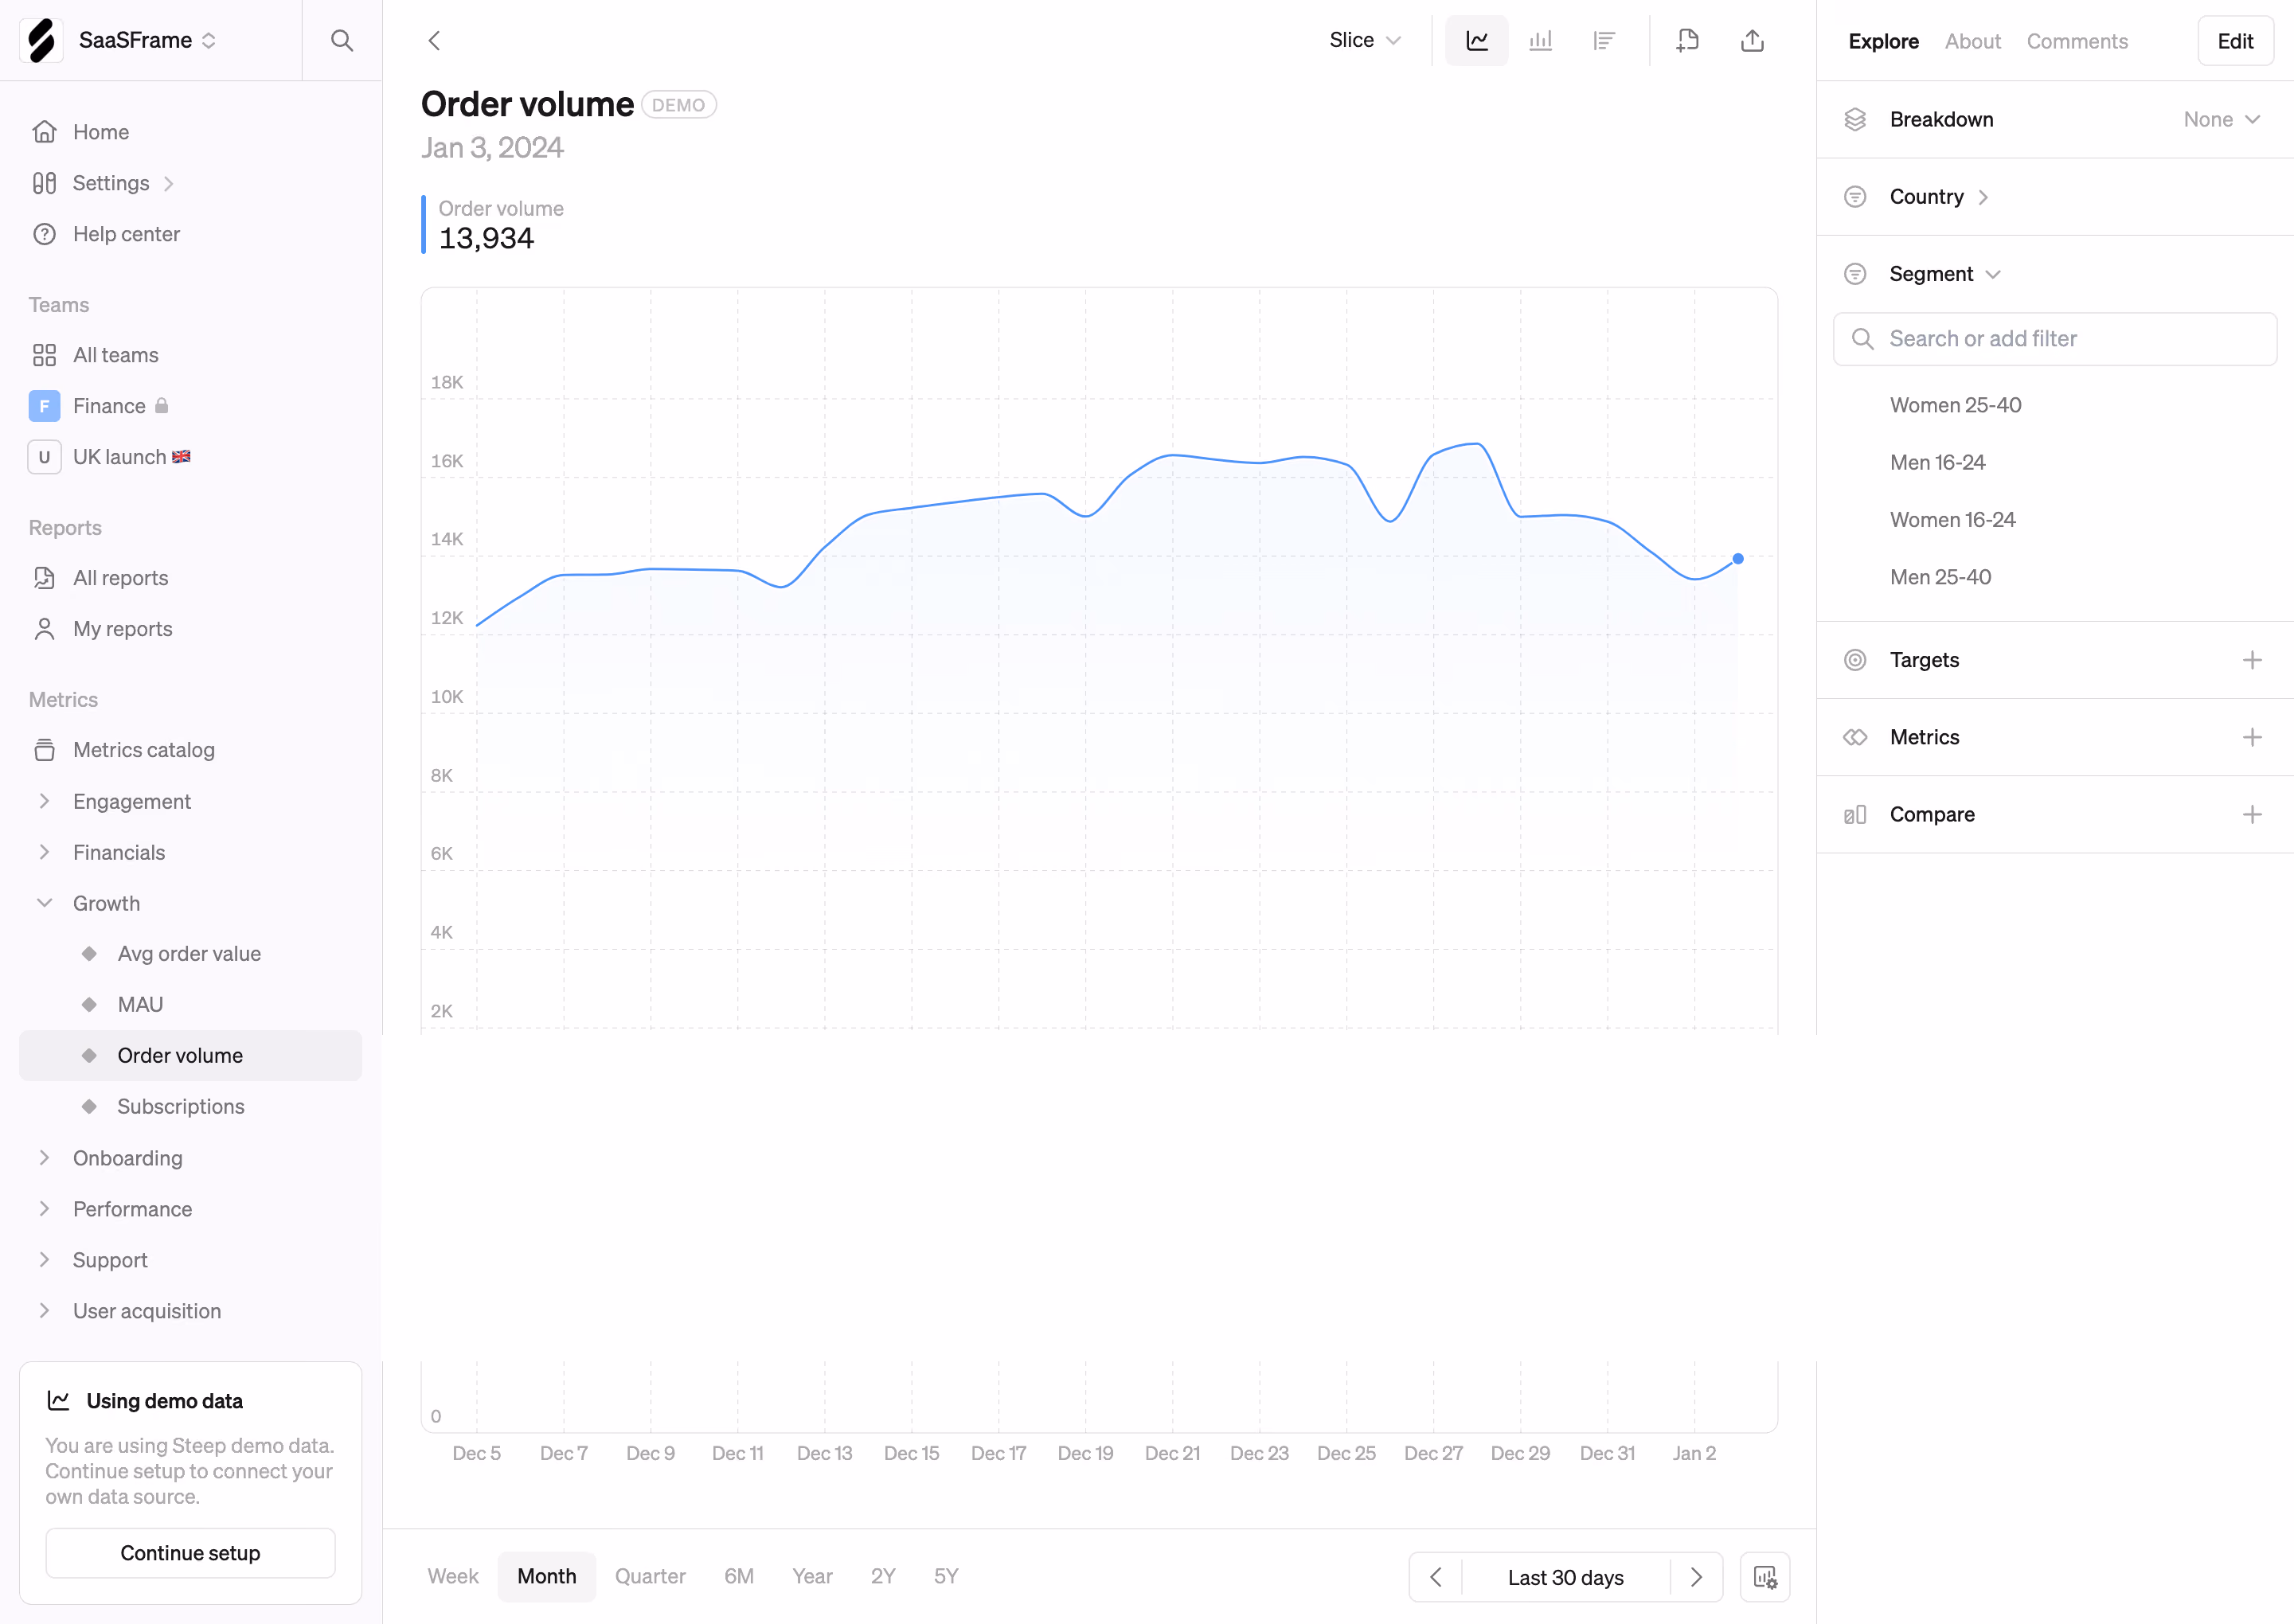Screen dimensions: 2294x1624
Task: Expand the Country filter
Action: [1939, 197]
